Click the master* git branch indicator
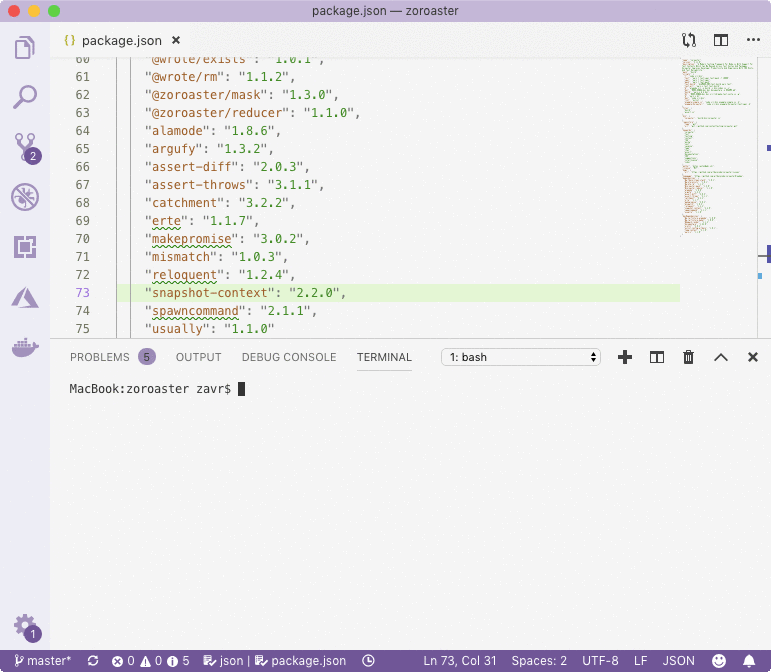 point(43,661)
